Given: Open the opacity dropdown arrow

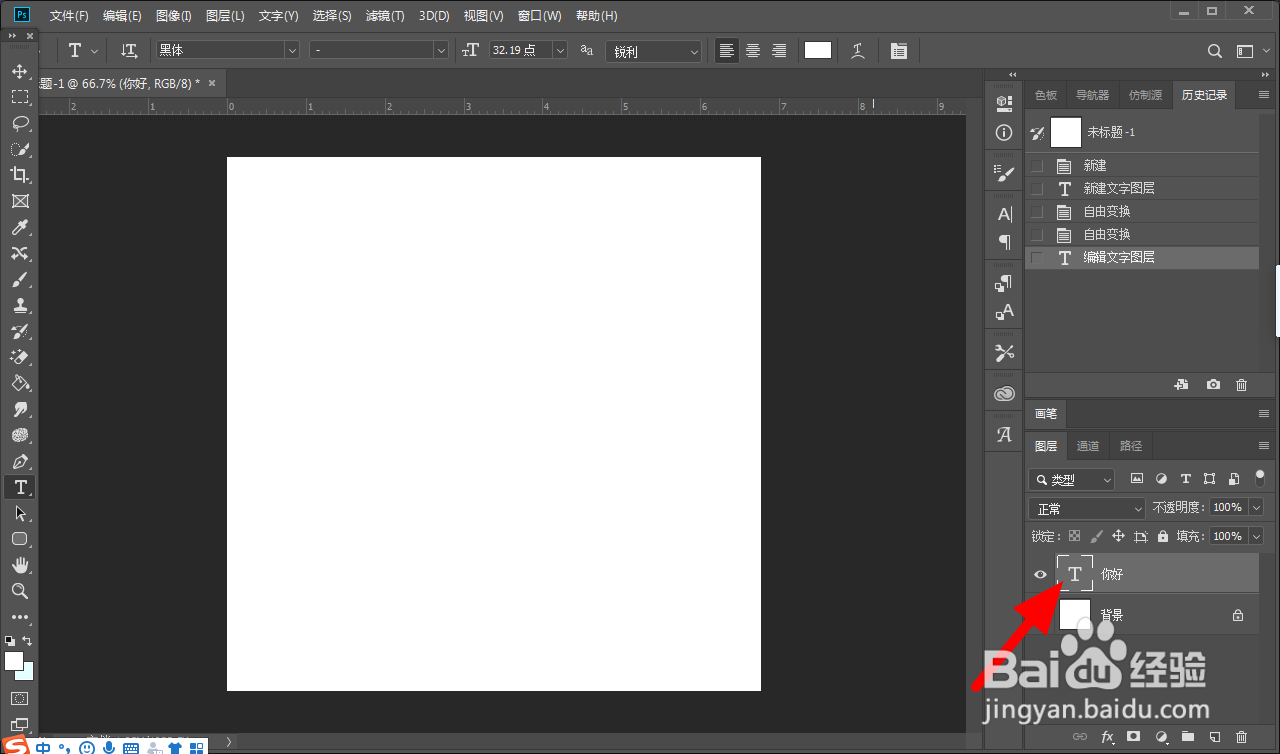Looking at the screenshot, I should [x=1257, y=508].
